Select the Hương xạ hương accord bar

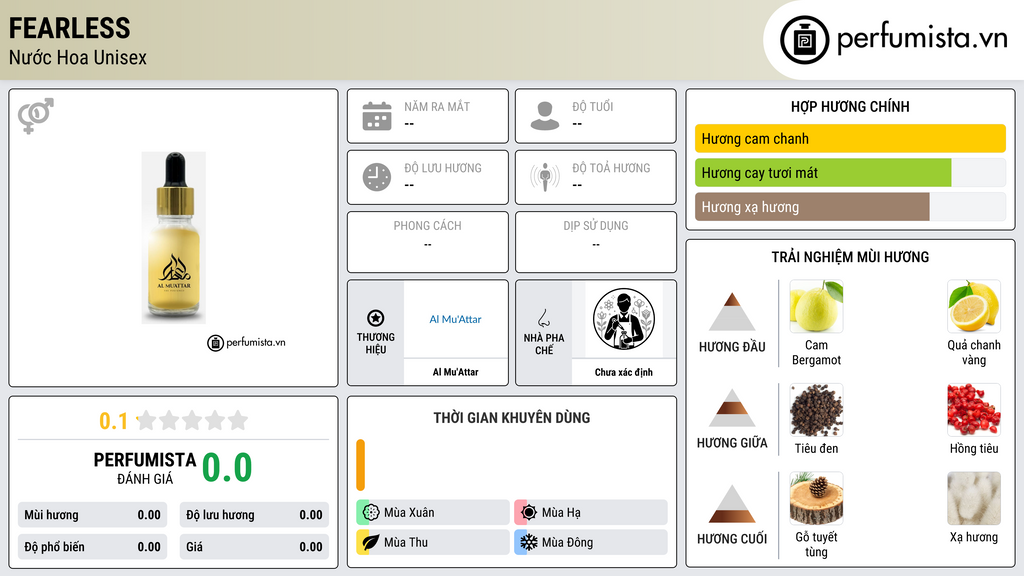[850, 206]
